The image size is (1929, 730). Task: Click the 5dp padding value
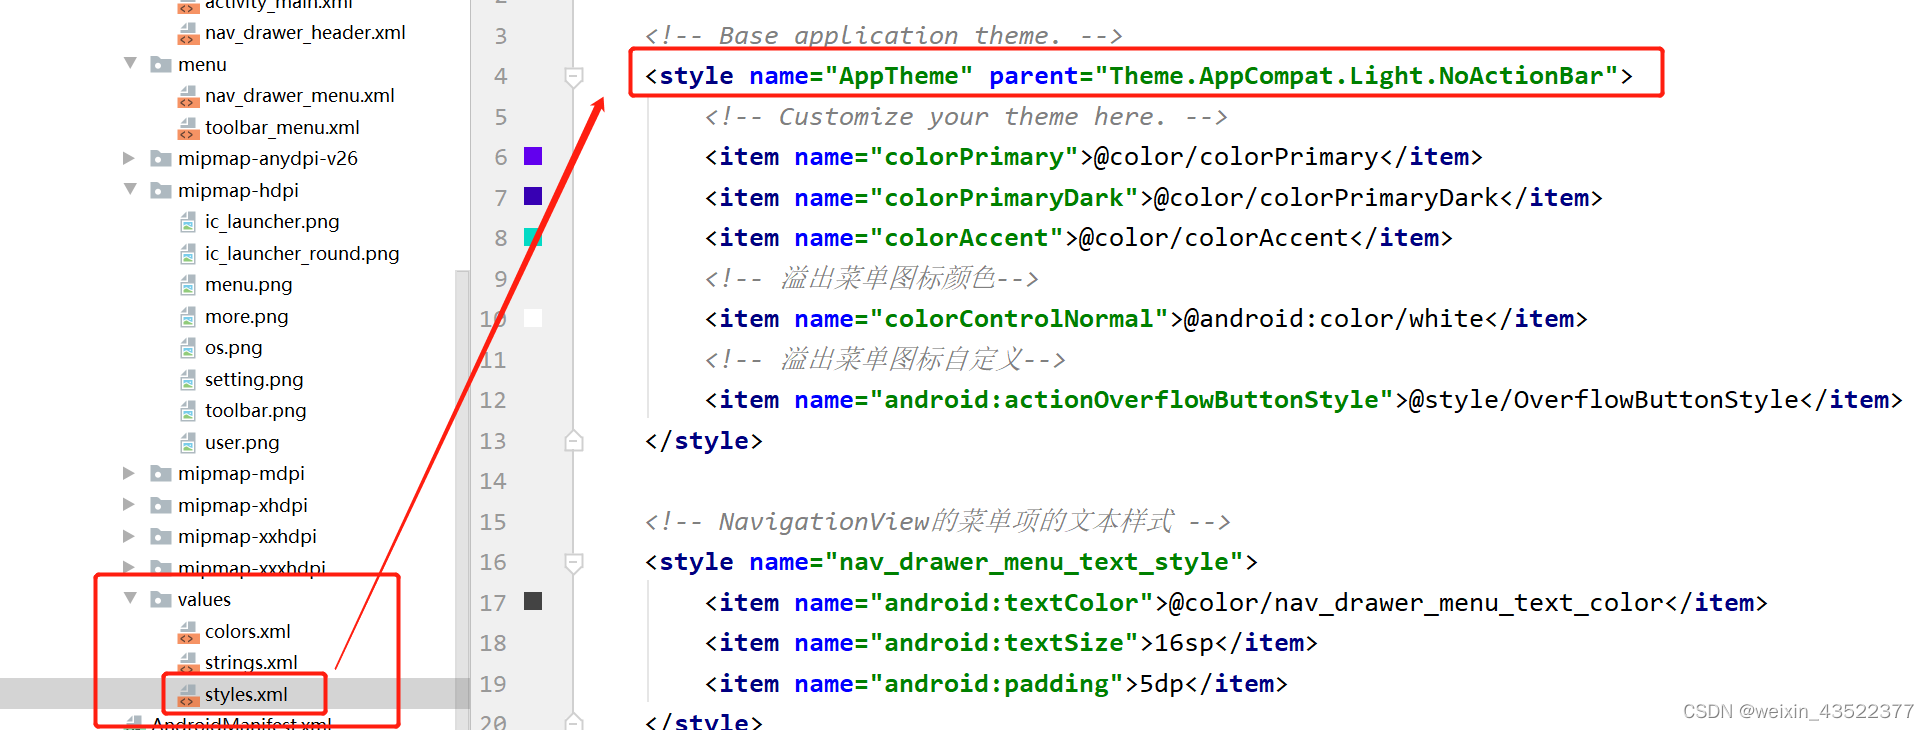tap(1161, 684)
